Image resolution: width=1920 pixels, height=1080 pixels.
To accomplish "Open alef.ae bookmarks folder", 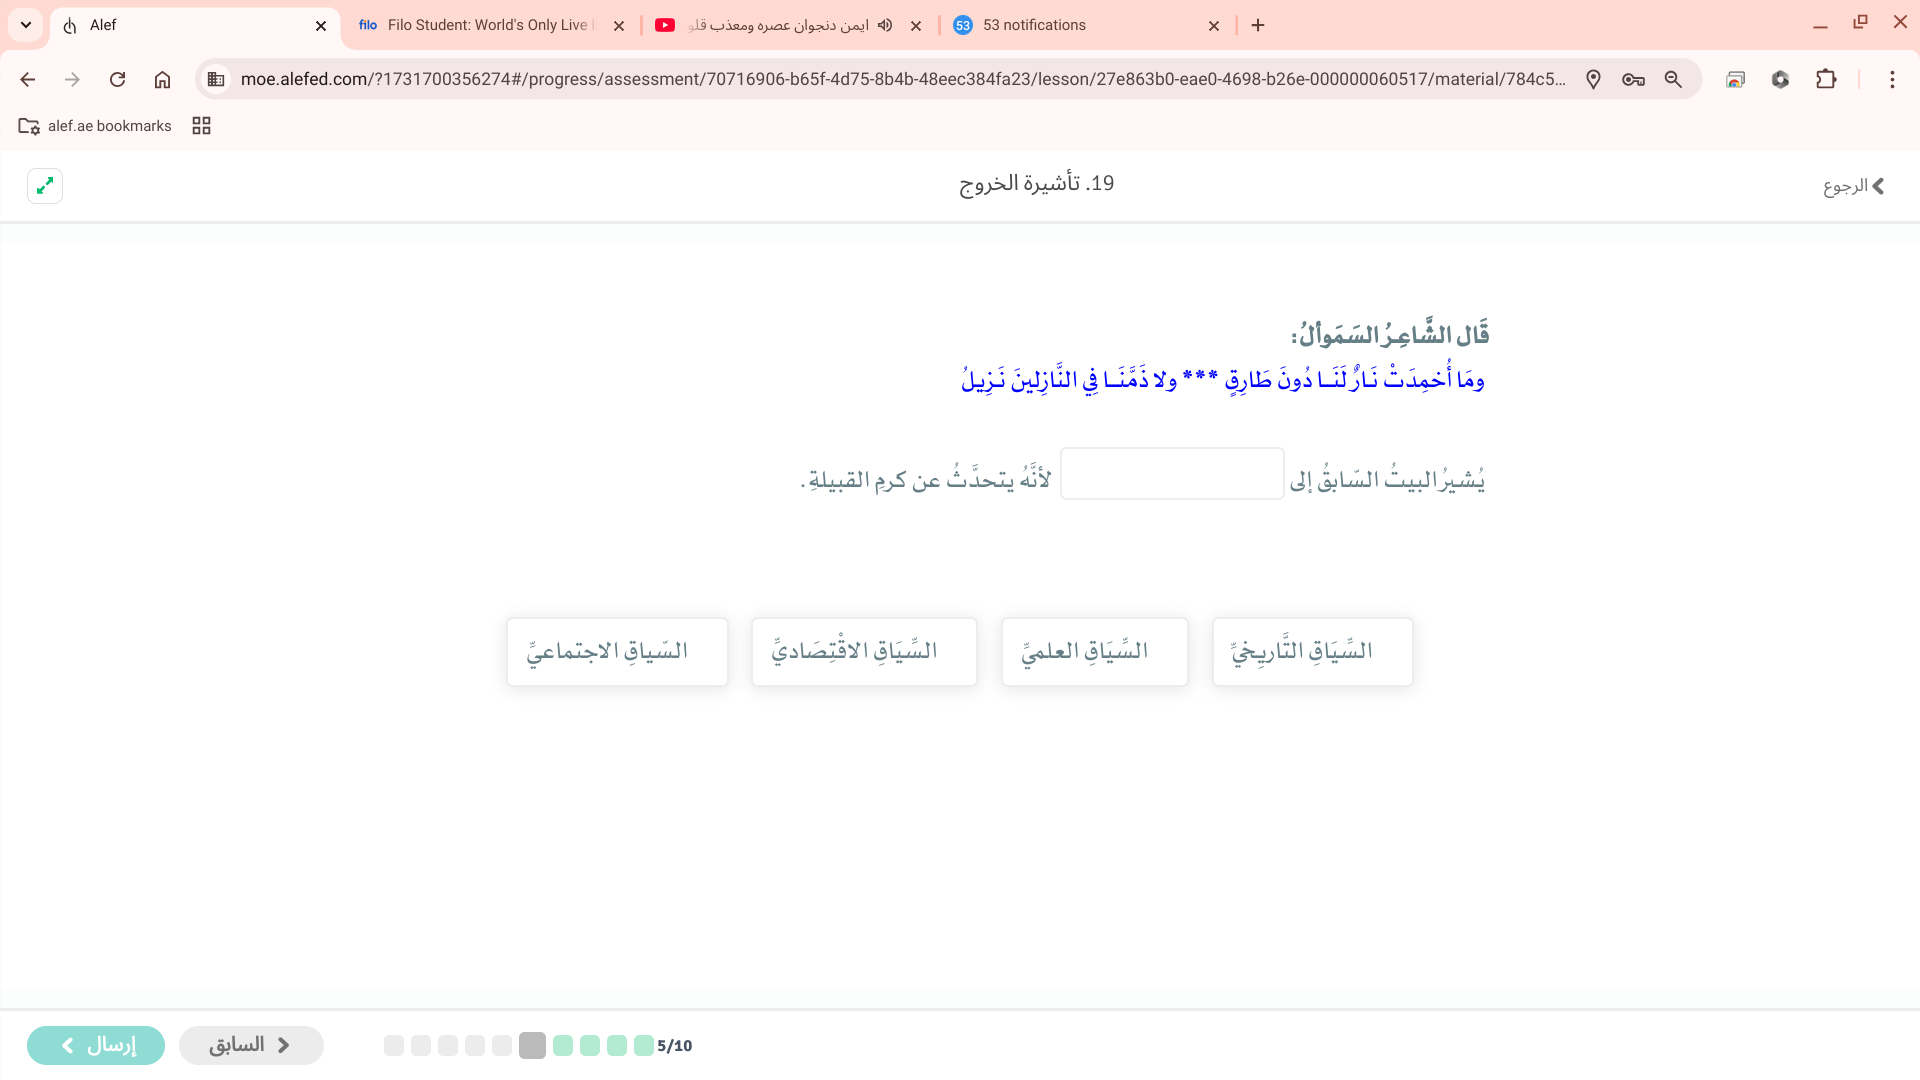I will (x=95, y=126).
